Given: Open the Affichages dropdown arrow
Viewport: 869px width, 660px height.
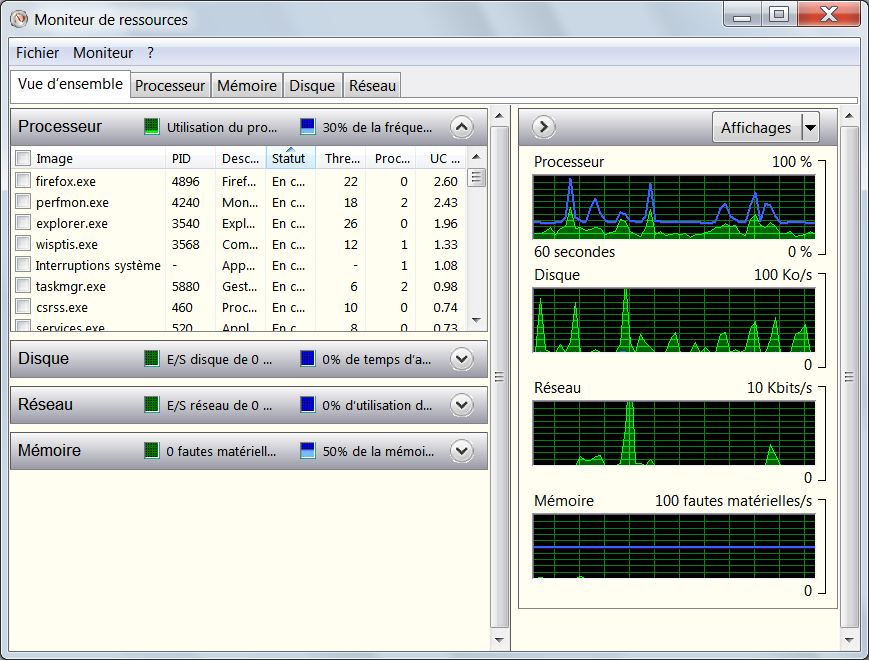Looking at the screenshot, I should click(x=810, y=127).
